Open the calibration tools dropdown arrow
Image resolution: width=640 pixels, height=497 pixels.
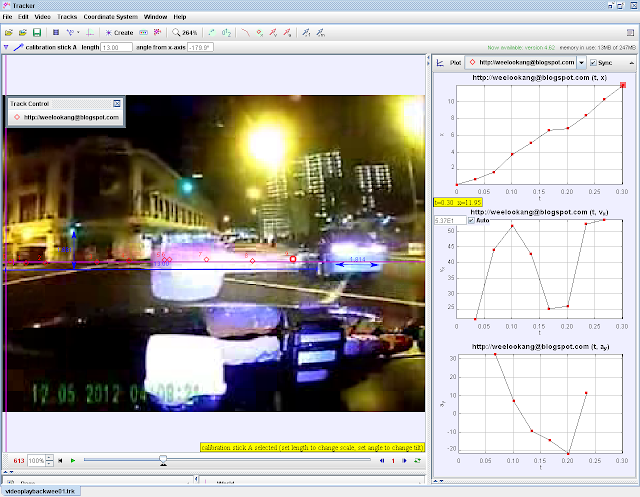[78, 33]
